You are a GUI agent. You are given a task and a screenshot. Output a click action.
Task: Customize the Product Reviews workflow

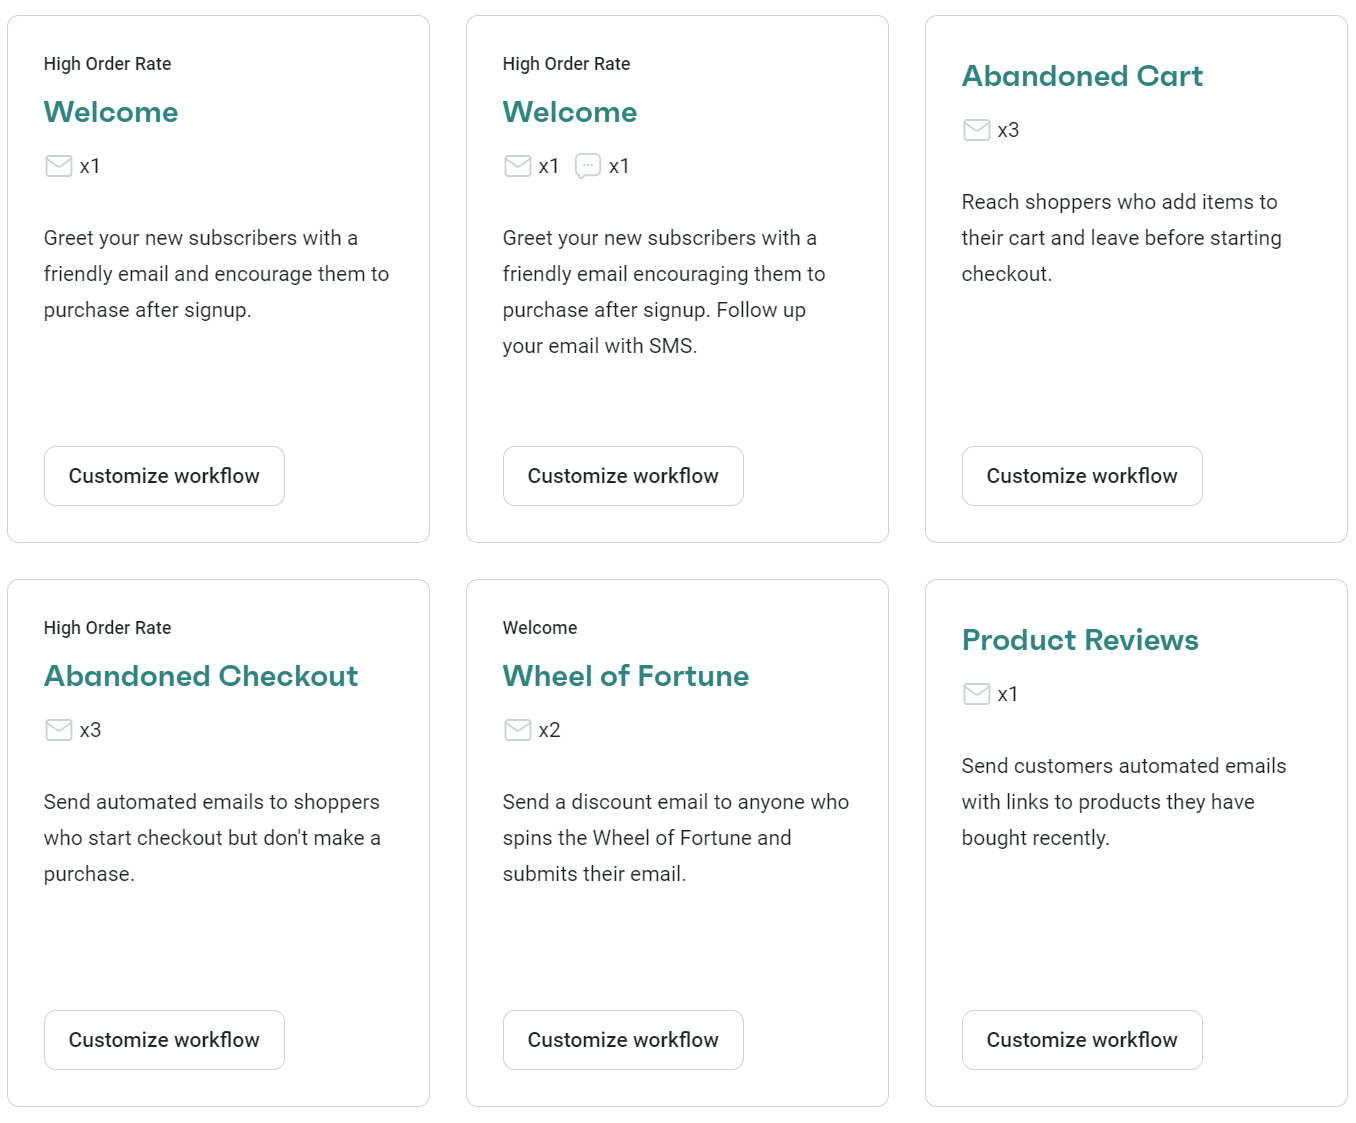1082,1040
